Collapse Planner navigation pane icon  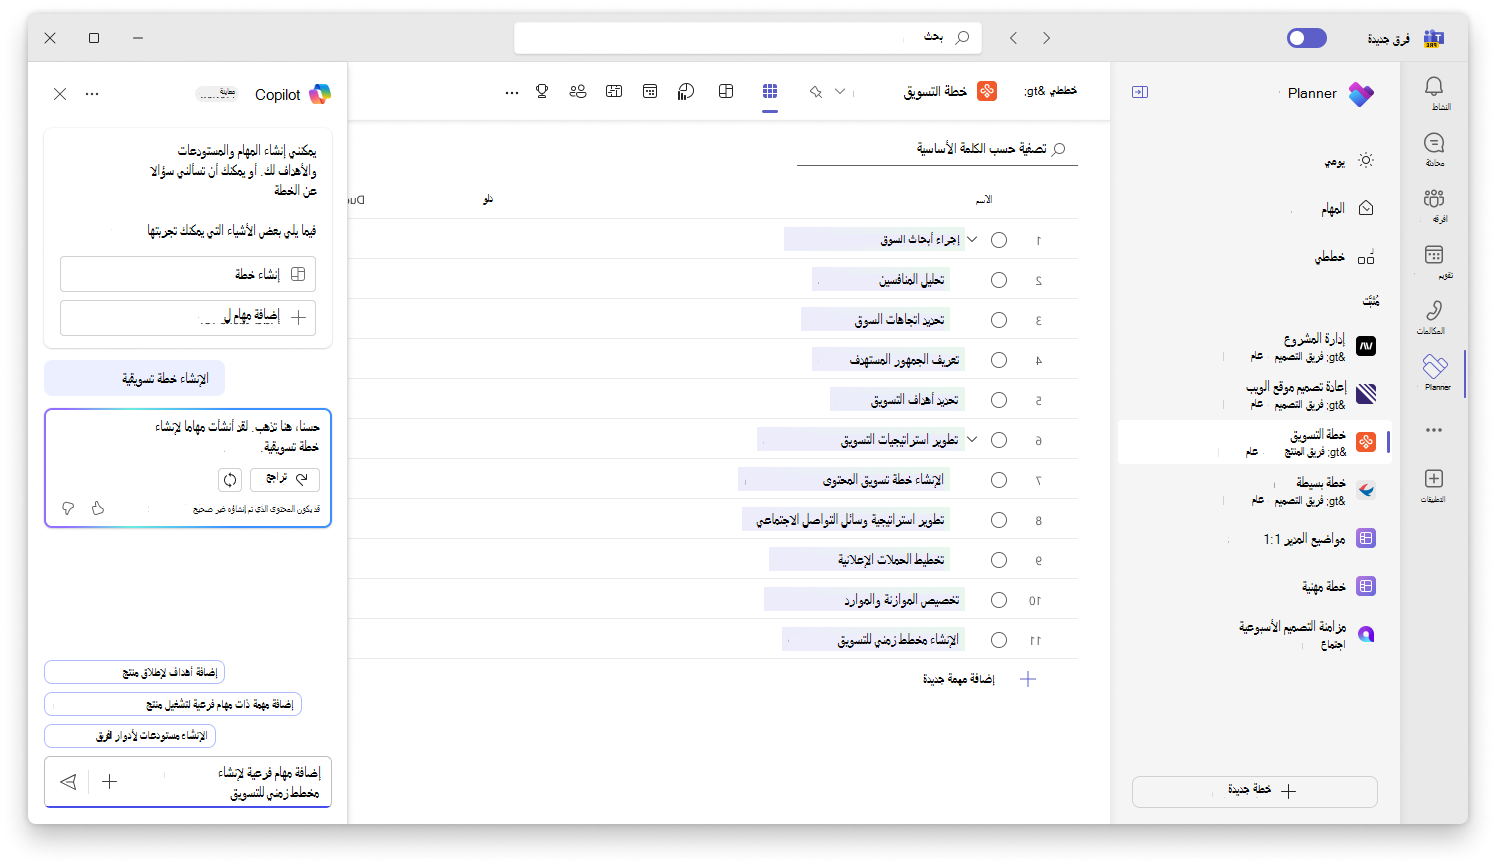[1140, 92]
